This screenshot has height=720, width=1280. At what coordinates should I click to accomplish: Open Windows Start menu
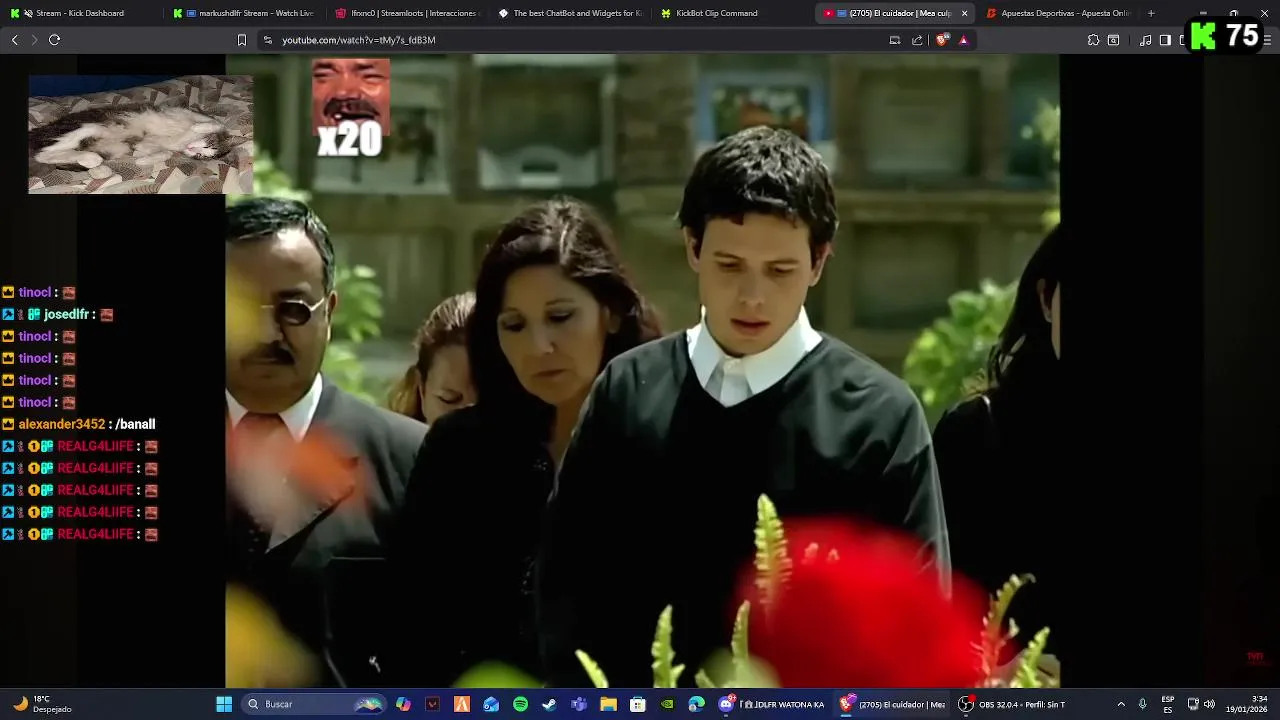224,704
